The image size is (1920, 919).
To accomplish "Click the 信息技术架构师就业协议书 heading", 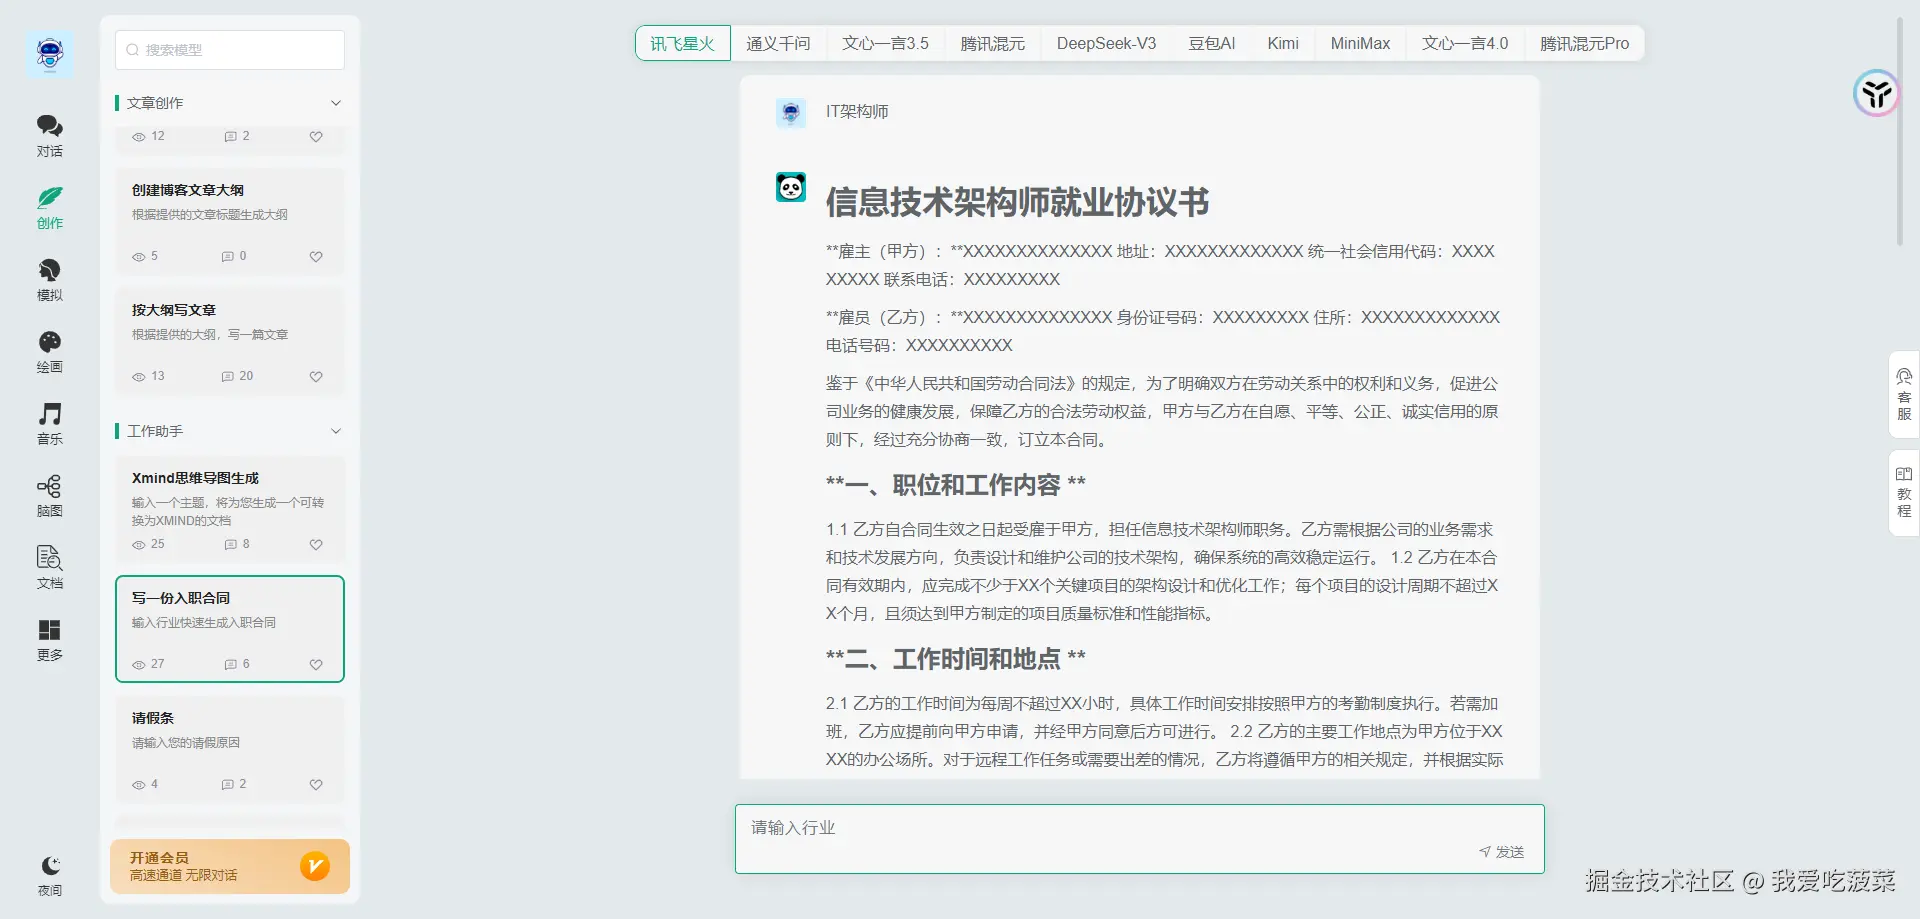I will point(1017,202).
